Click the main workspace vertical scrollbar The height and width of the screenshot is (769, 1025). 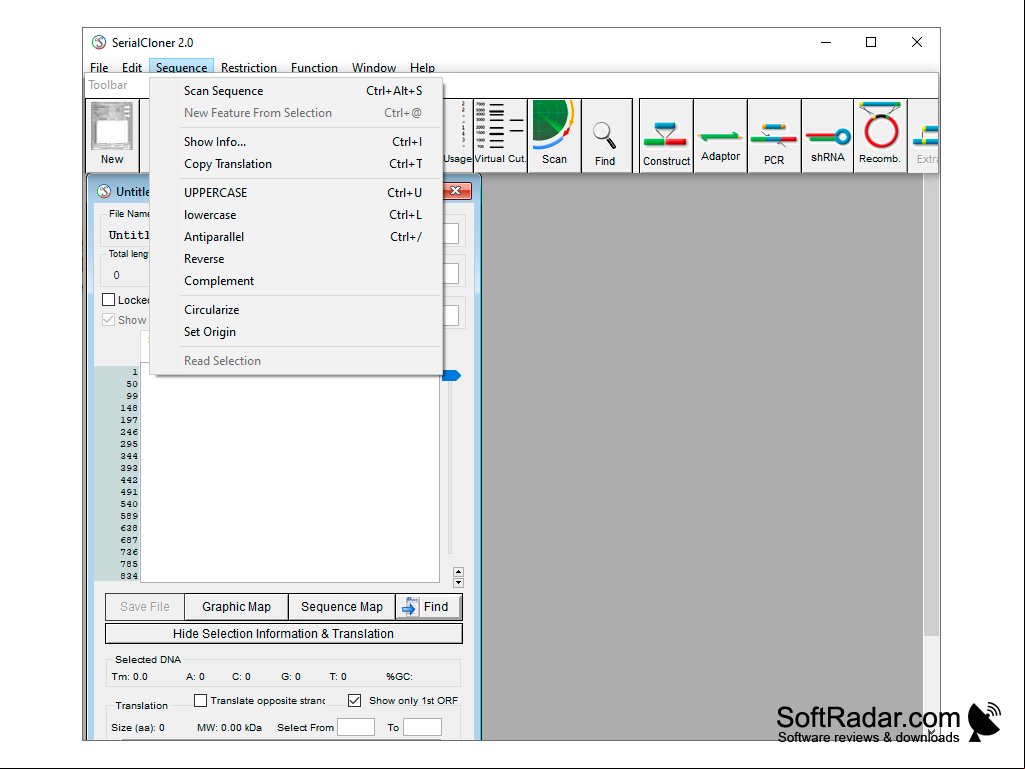pos(931,405)
